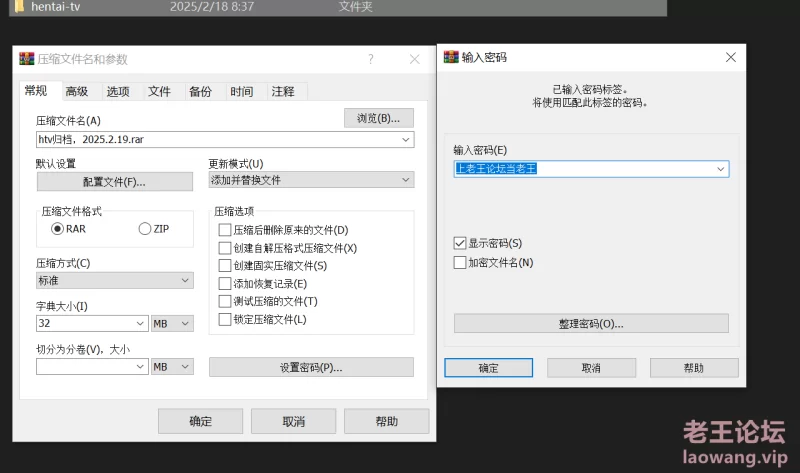This screenshot has height=473, width=800.
Task: Enable 添加恢复记录 checkbox
Action: [225, 284]
